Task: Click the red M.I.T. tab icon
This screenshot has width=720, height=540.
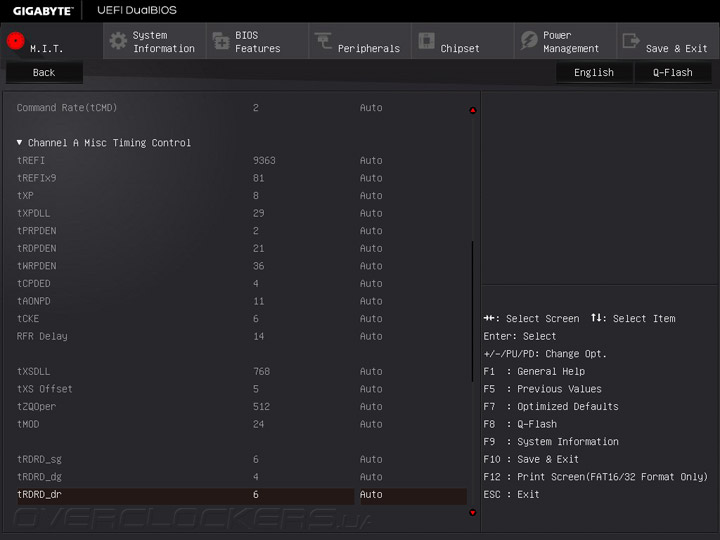Action: click(15, 41)
